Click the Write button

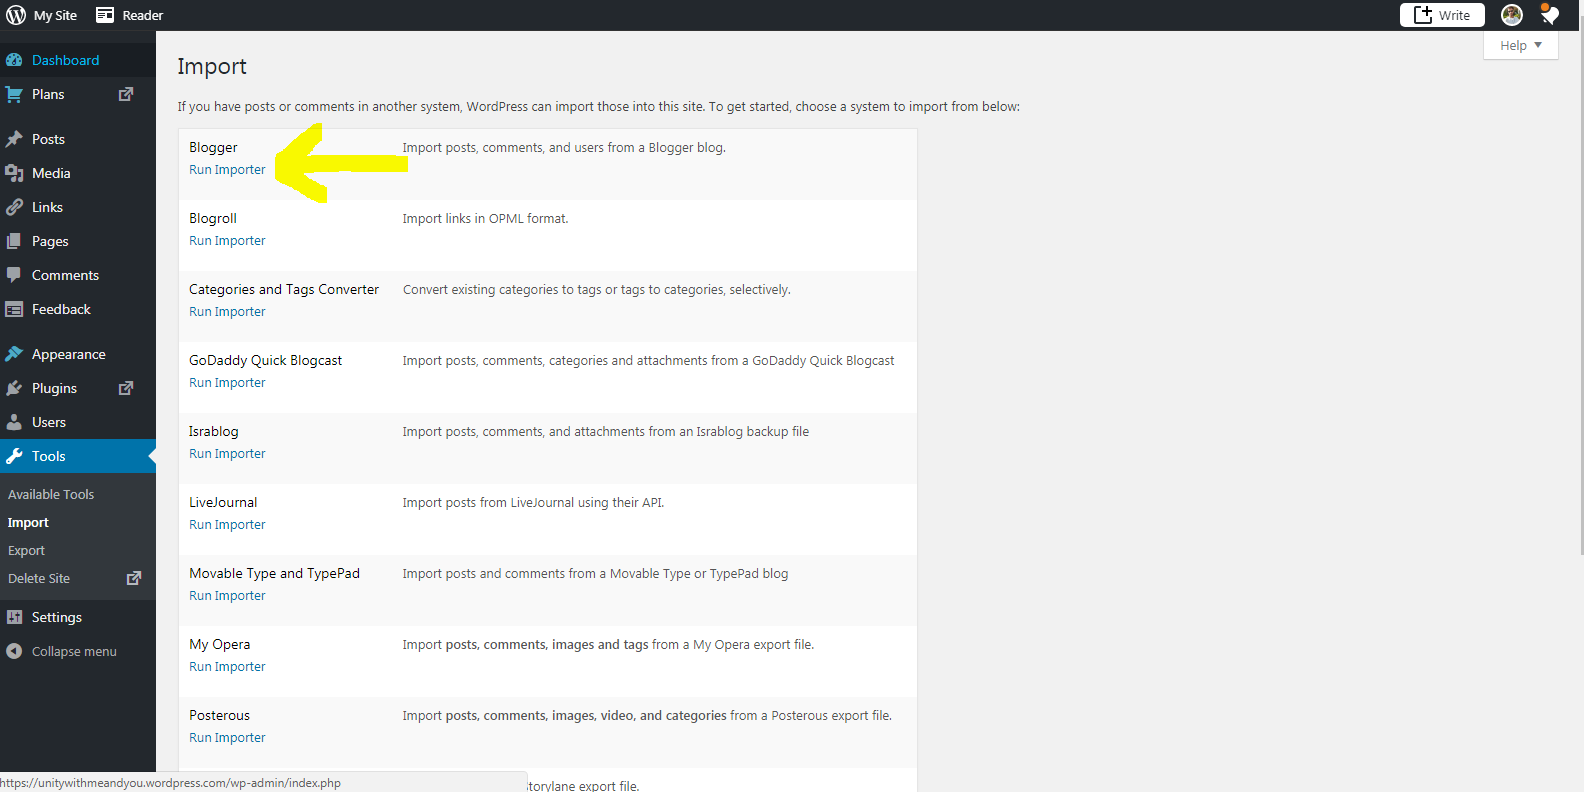click(1441, 15)
